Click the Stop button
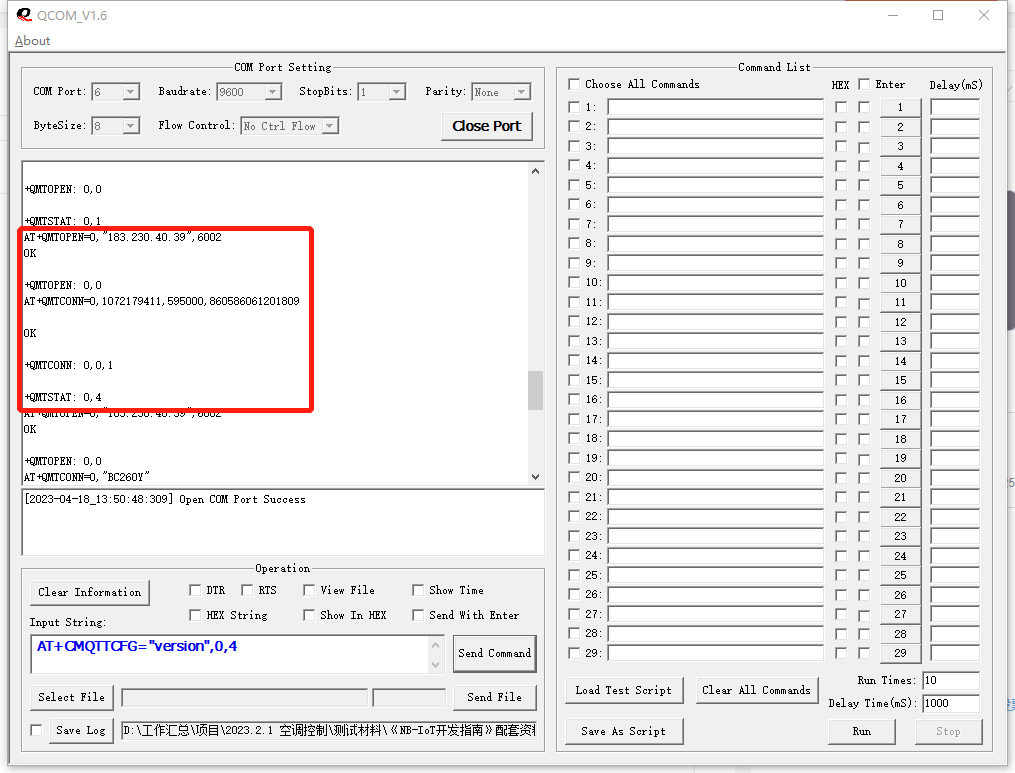 pyautogui.click(x=948, y=732)
